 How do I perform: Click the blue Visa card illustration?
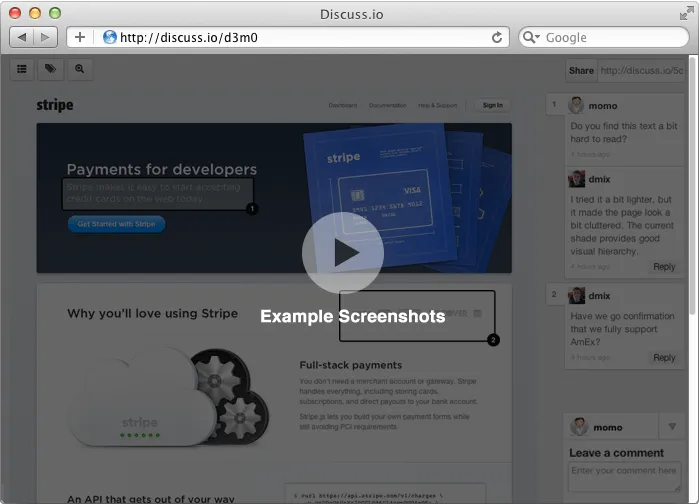(x=387, y=202)
